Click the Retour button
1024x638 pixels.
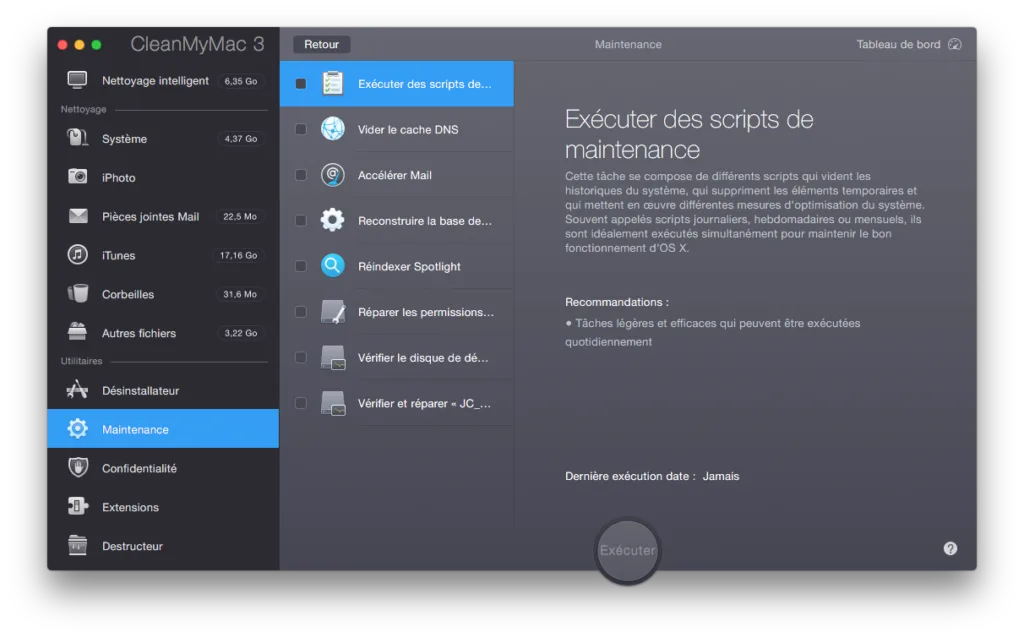click(321, 44)
